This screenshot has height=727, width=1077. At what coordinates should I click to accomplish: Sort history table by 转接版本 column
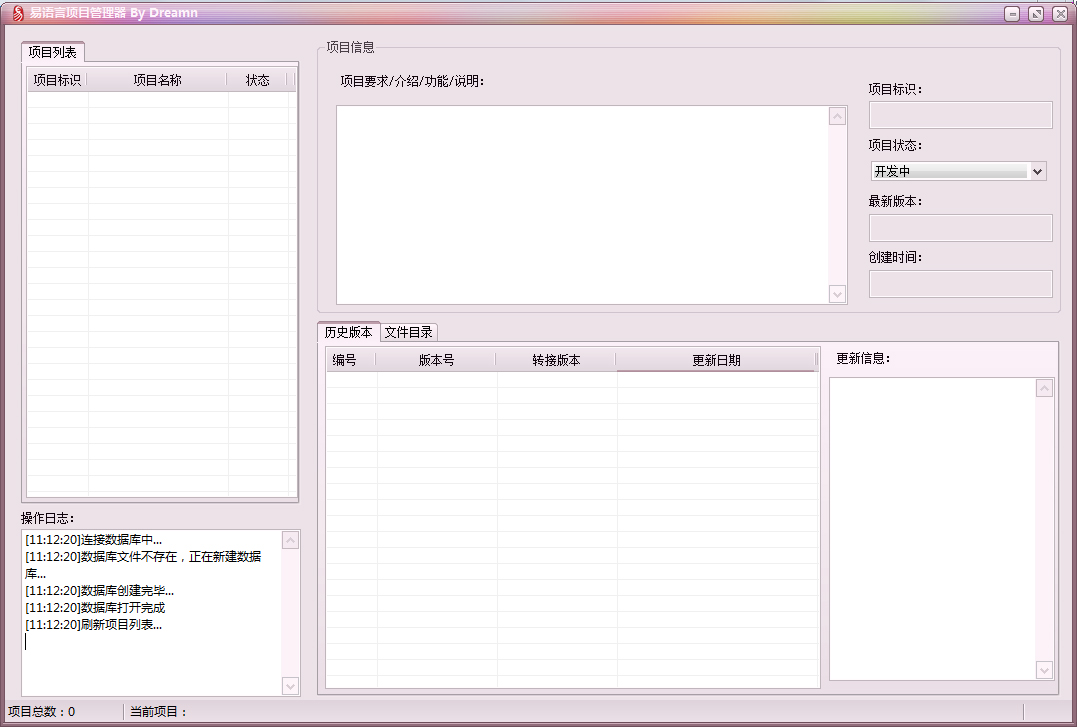[x=556, y=360]
